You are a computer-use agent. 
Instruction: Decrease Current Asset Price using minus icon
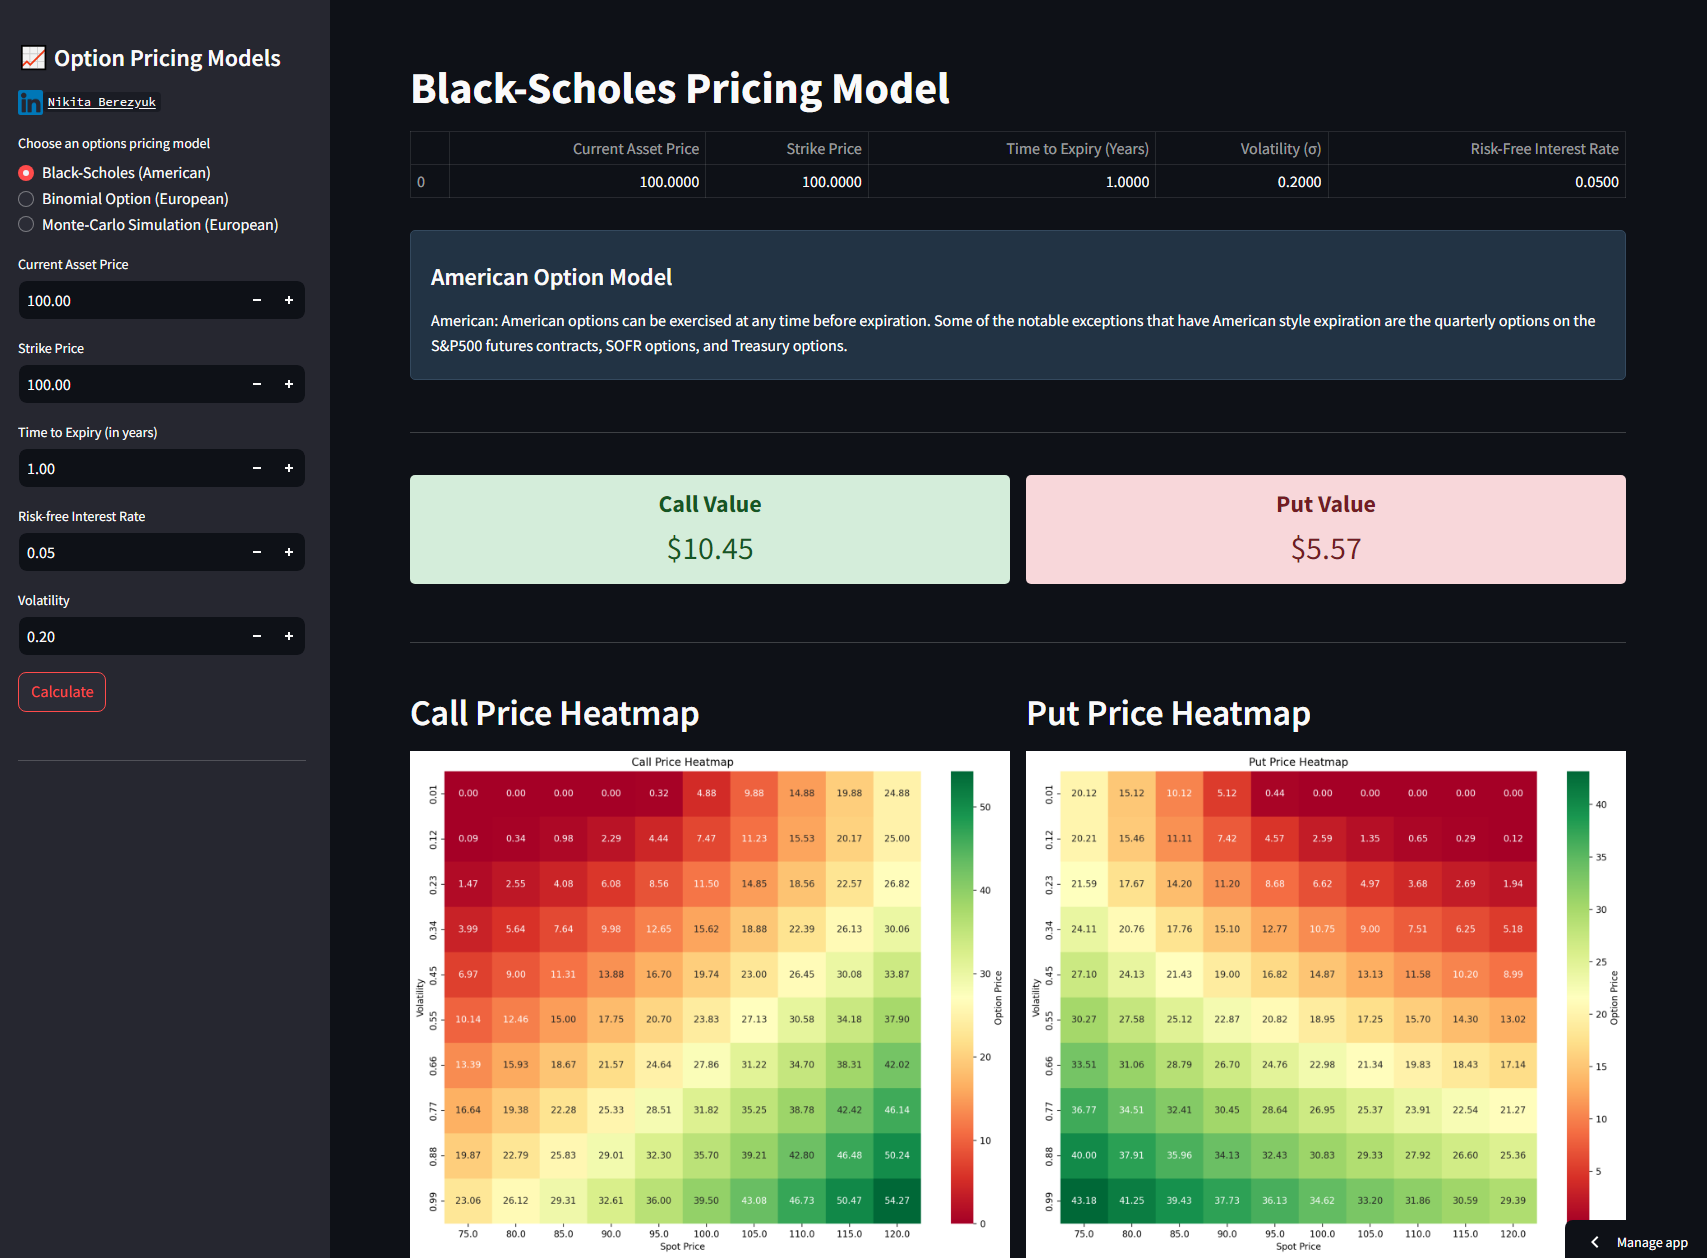(256, 300)
